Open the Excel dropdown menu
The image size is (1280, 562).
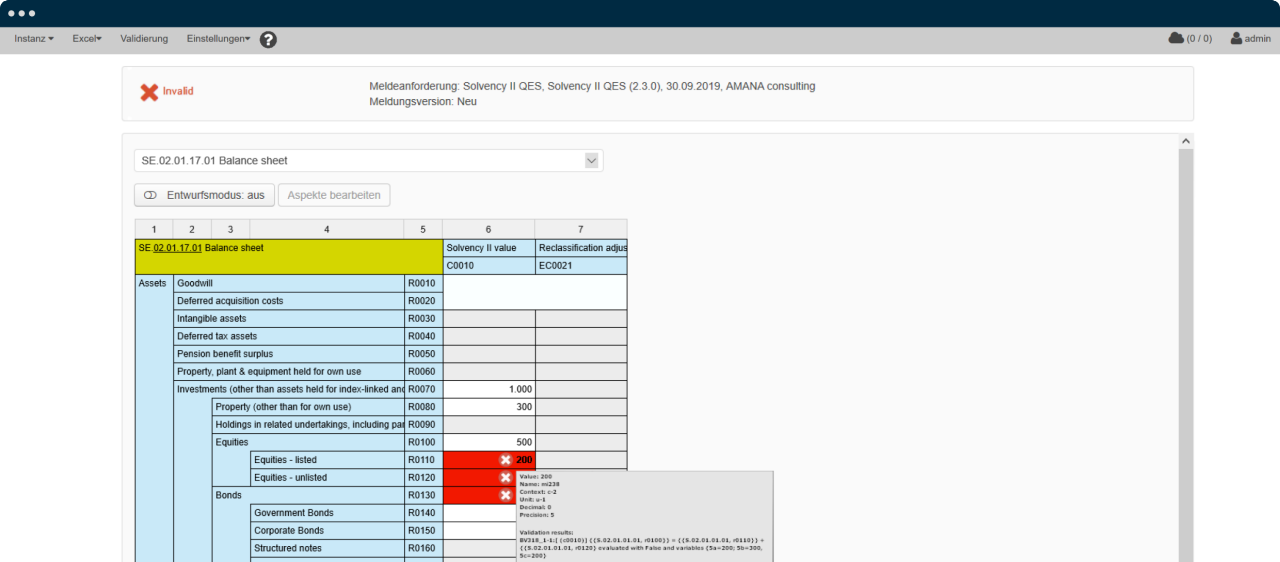pyautogui.click(x=87, y=39)
